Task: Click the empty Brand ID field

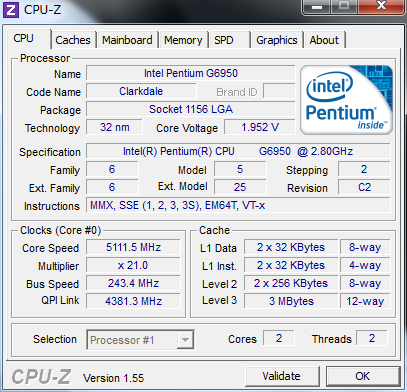Action: coord(279,91)
